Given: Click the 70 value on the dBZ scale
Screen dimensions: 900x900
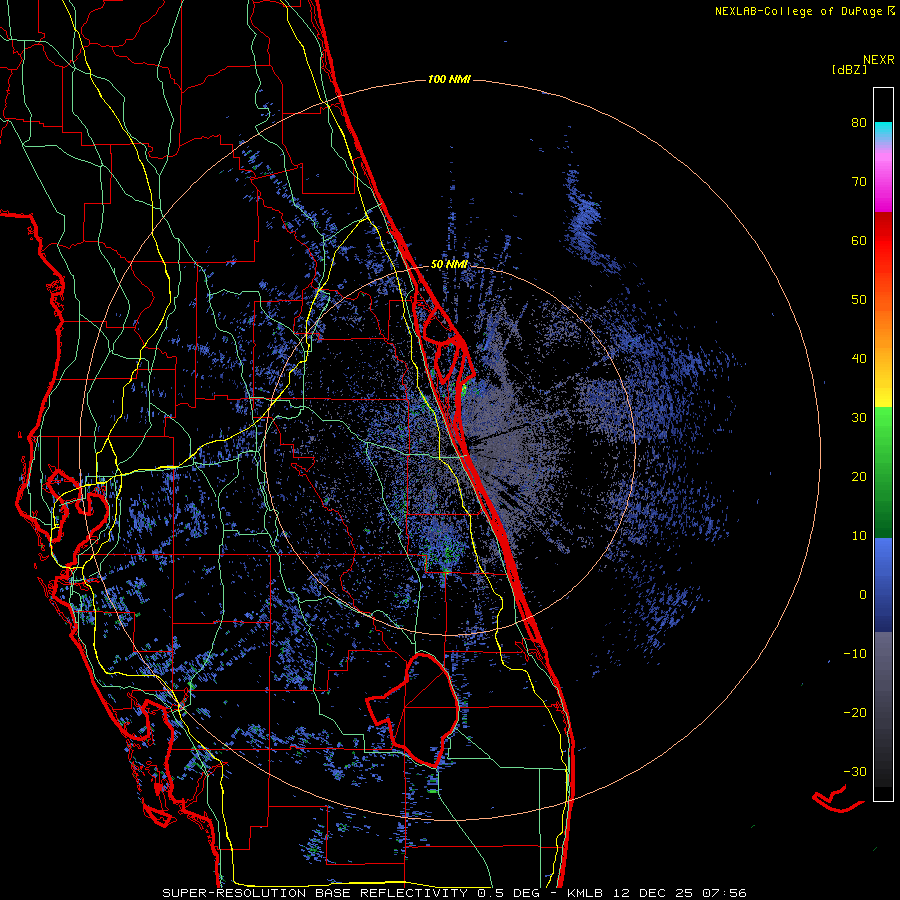Looking at the screenshot, I should pos(859,182).
